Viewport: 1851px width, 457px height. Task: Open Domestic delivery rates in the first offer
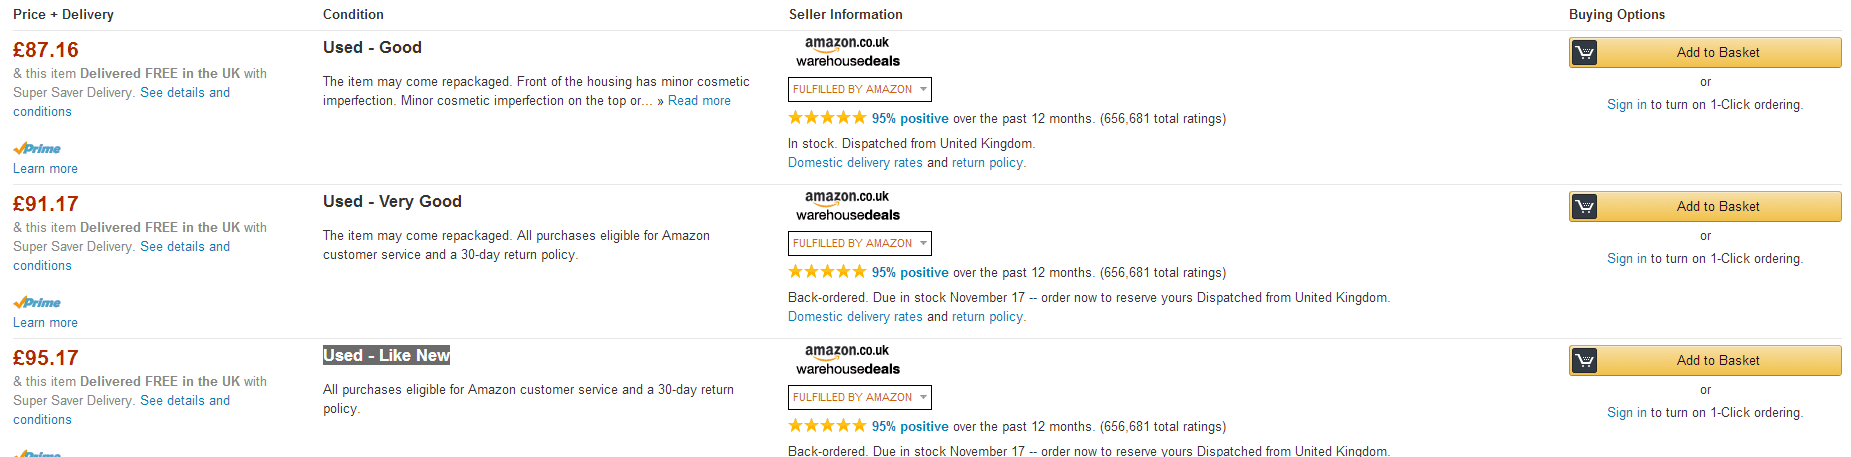pos(855,163)
